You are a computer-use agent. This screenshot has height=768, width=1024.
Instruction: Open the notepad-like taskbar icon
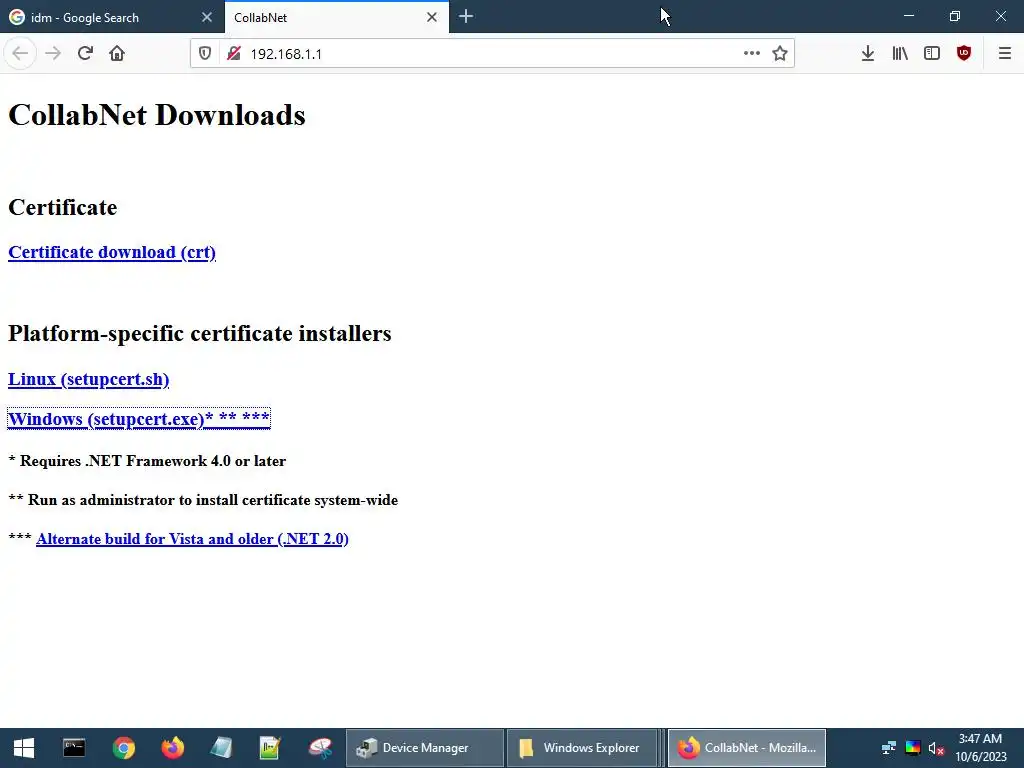click(221, 748)
